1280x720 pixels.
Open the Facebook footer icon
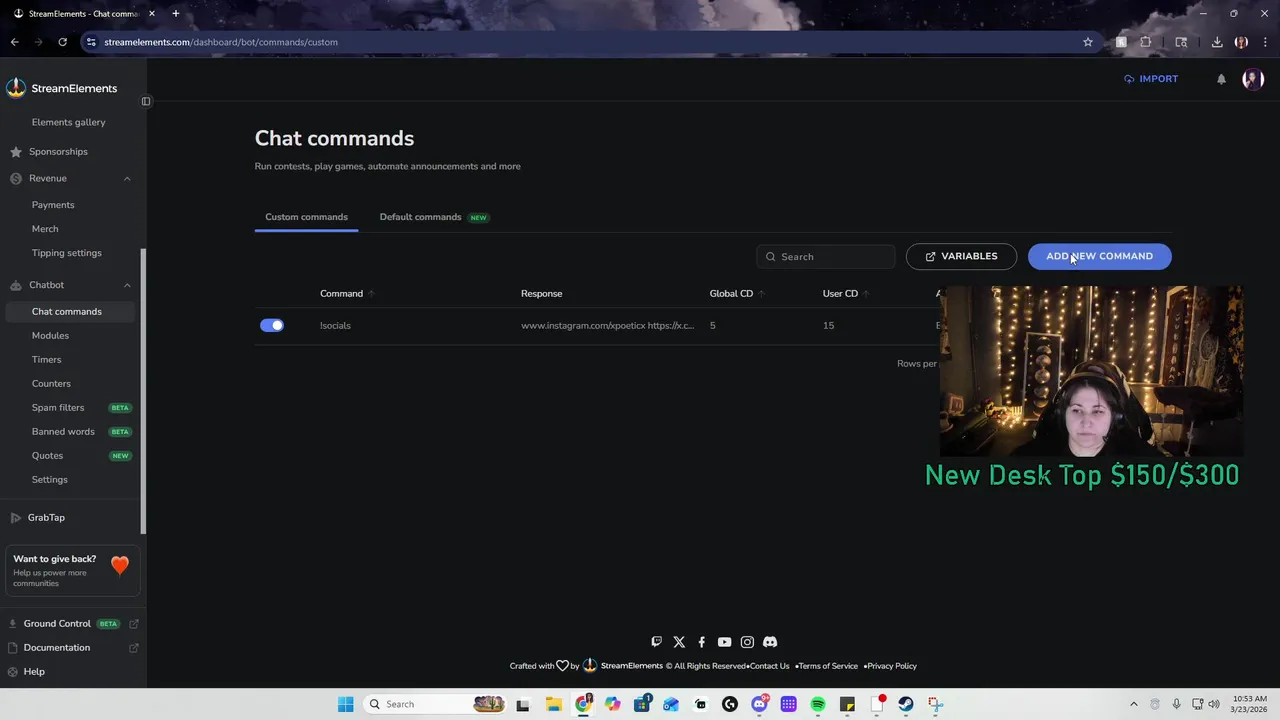coord(701,642)
